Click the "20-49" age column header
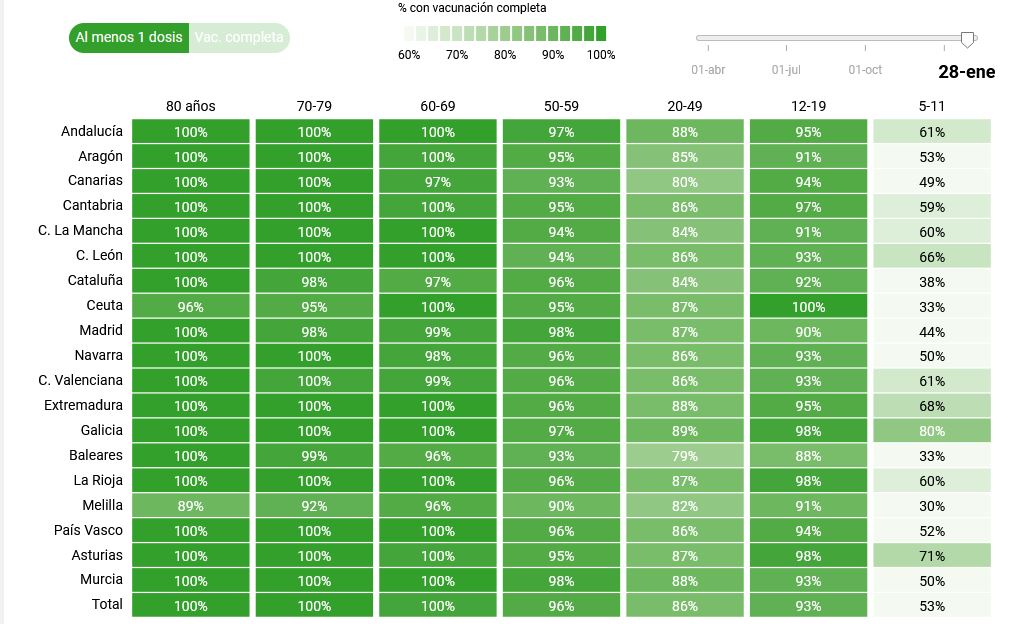Screen dimensions: 1021x624 (685, 106)
